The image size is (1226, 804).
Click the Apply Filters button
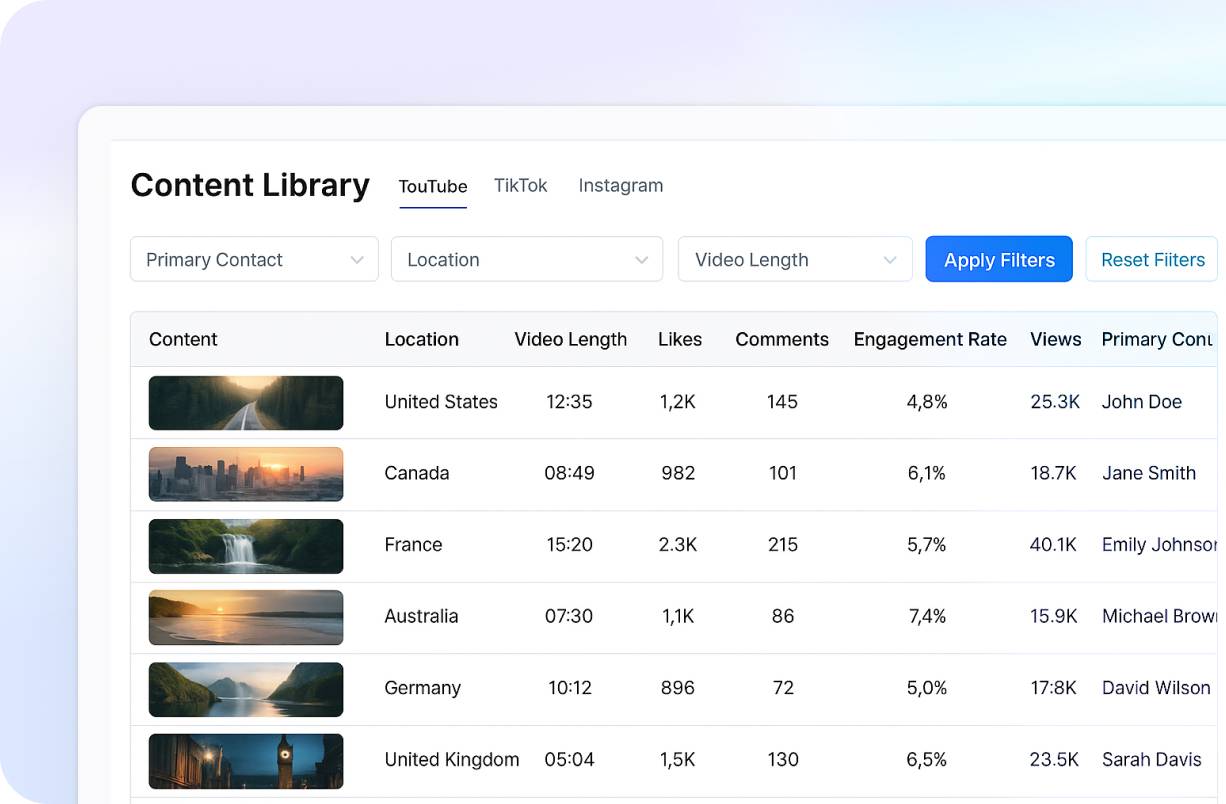[x=998, y=260]
